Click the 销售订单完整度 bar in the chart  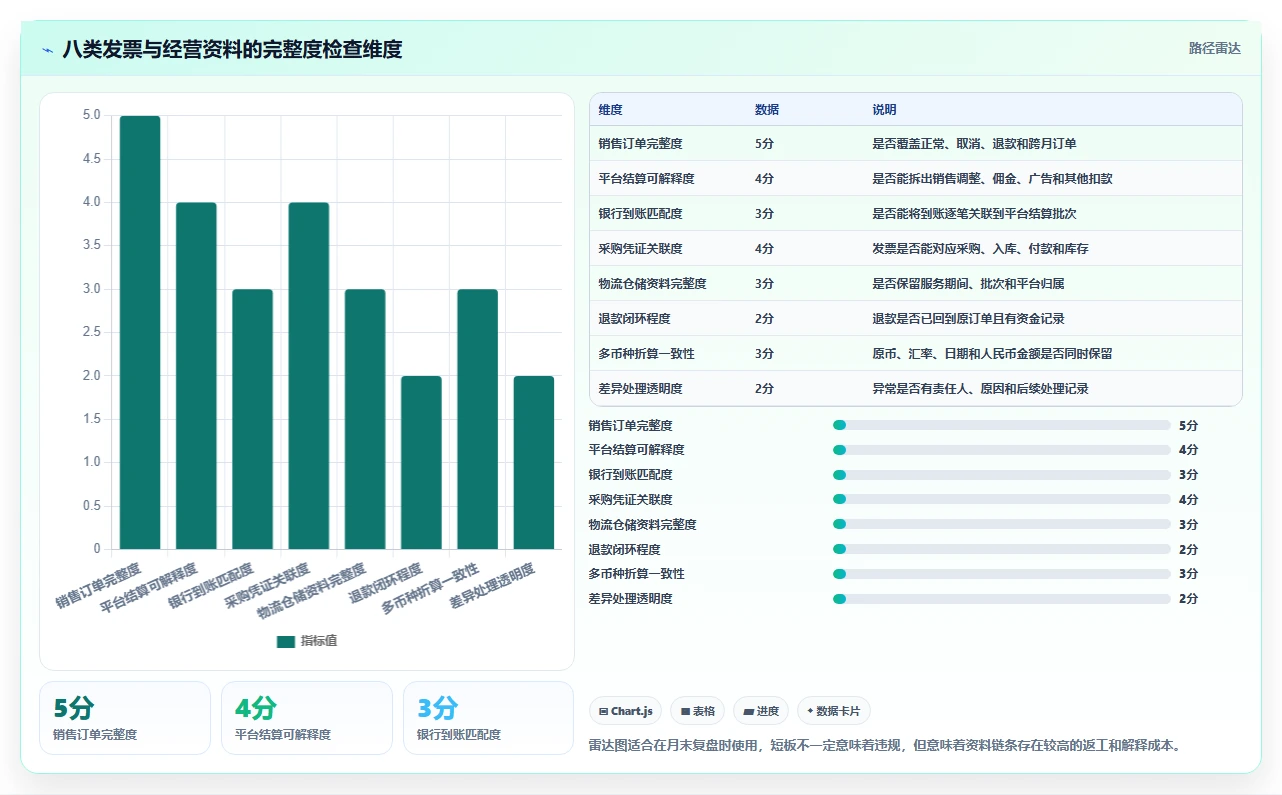[x=140, y=332]
